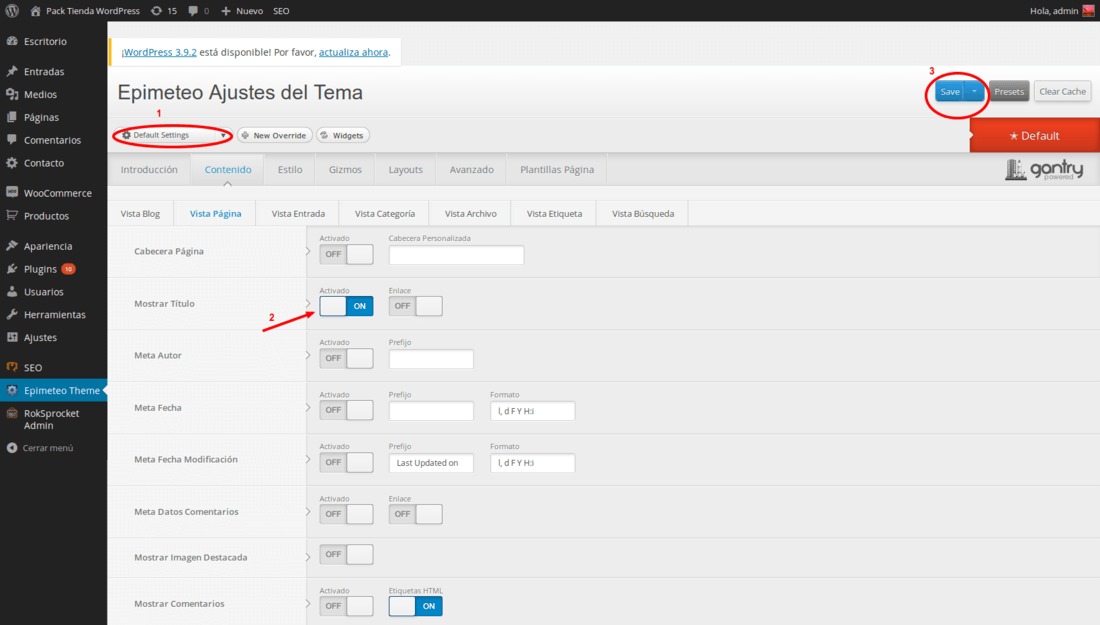
Task: Open Páginas pages icon
Action: [12, 117]
